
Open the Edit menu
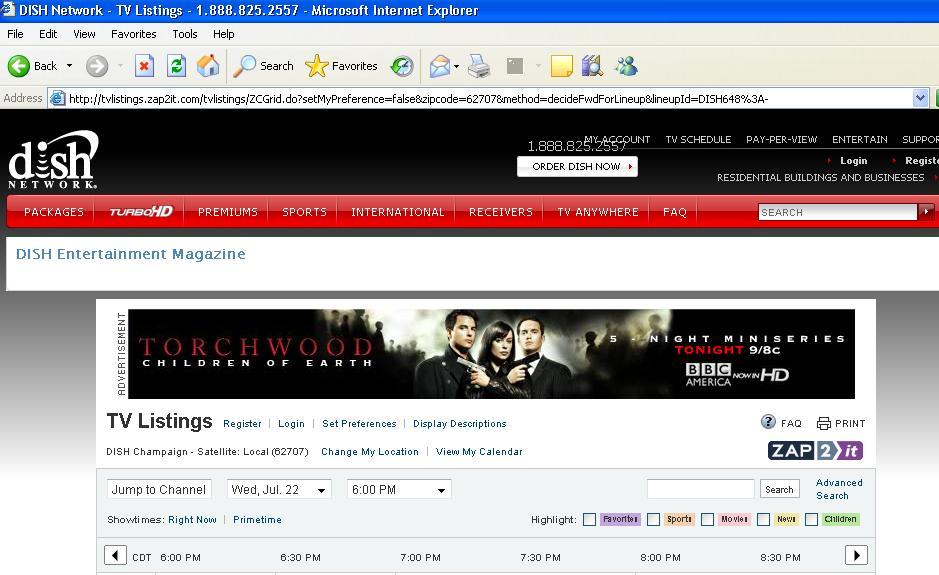(48, 34)
